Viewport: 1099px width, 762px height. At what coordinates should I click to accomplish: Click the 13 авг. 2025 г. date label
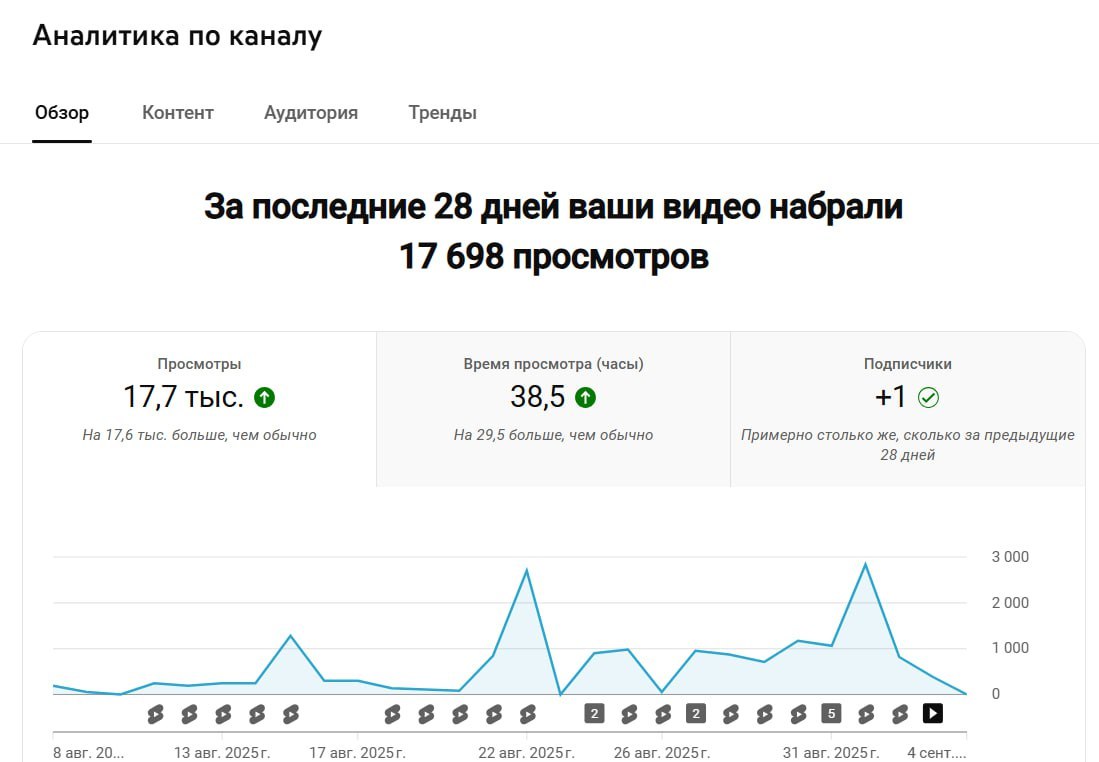tap(222, 752)
